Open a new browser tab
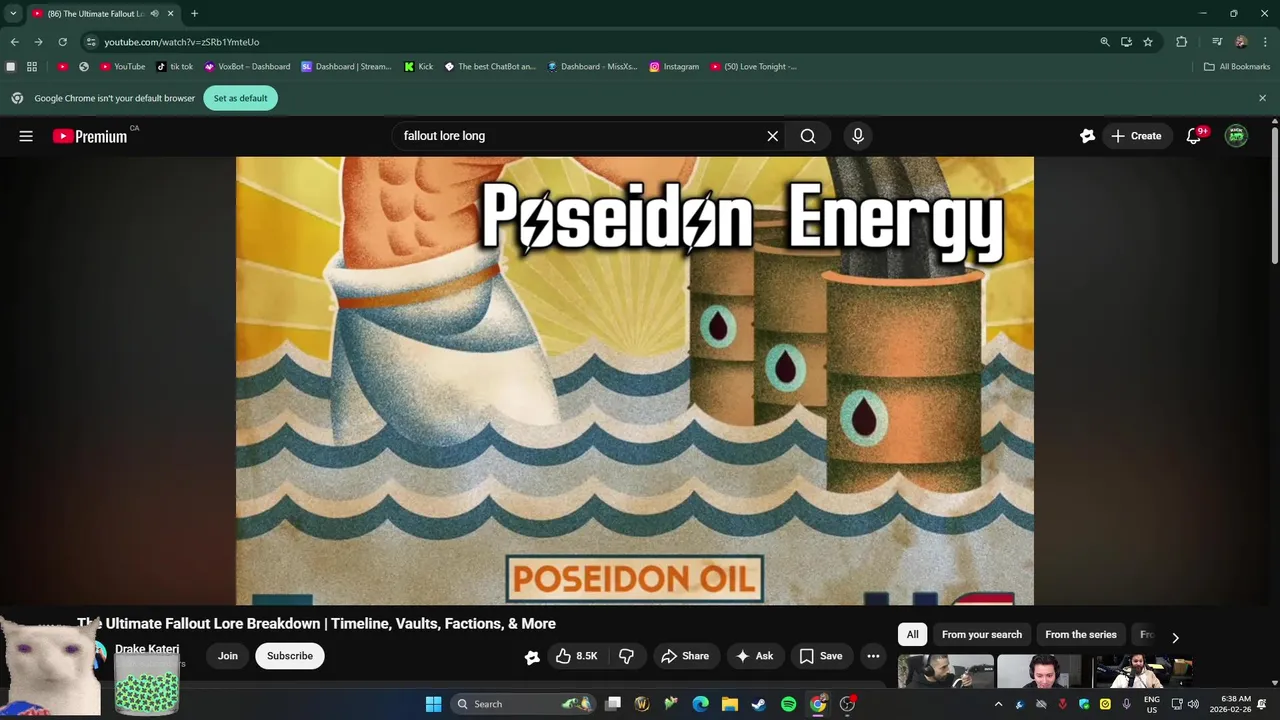This screenshot has height=720, width=1280. point(194,14)
